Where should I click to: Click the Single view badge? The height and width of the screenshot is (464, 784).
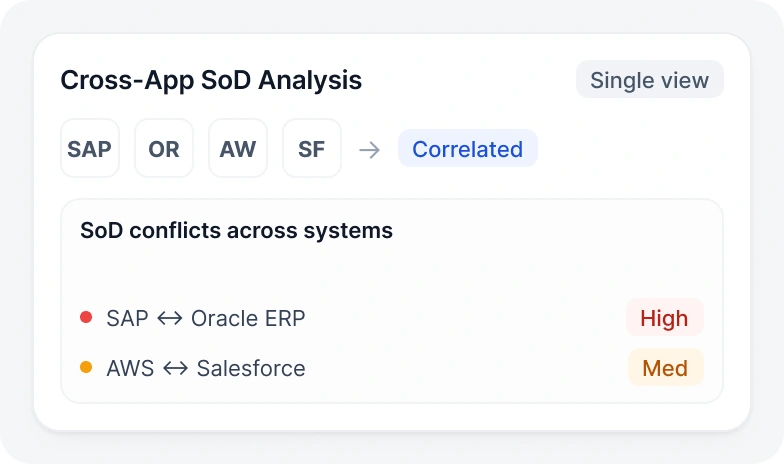point(650,80)
